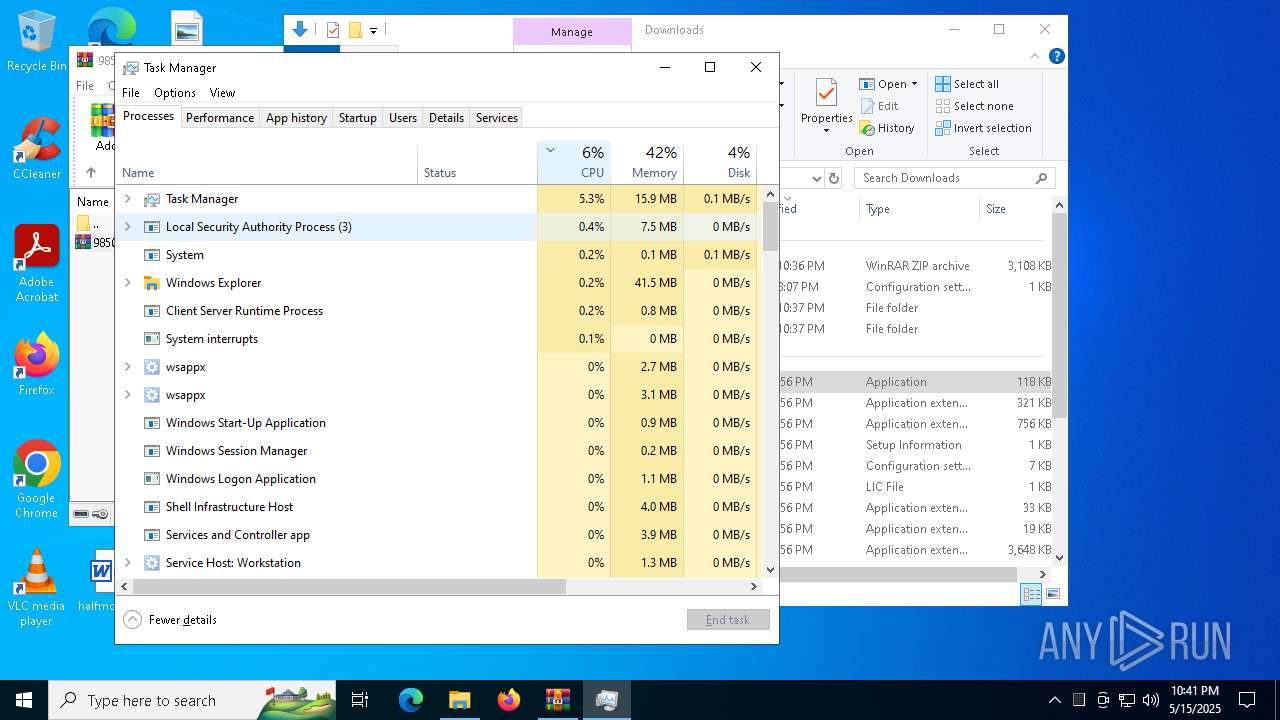Screen dimensions: 1280x720
Task: Sort processes by the Memory column
Action: coord(647,163)
